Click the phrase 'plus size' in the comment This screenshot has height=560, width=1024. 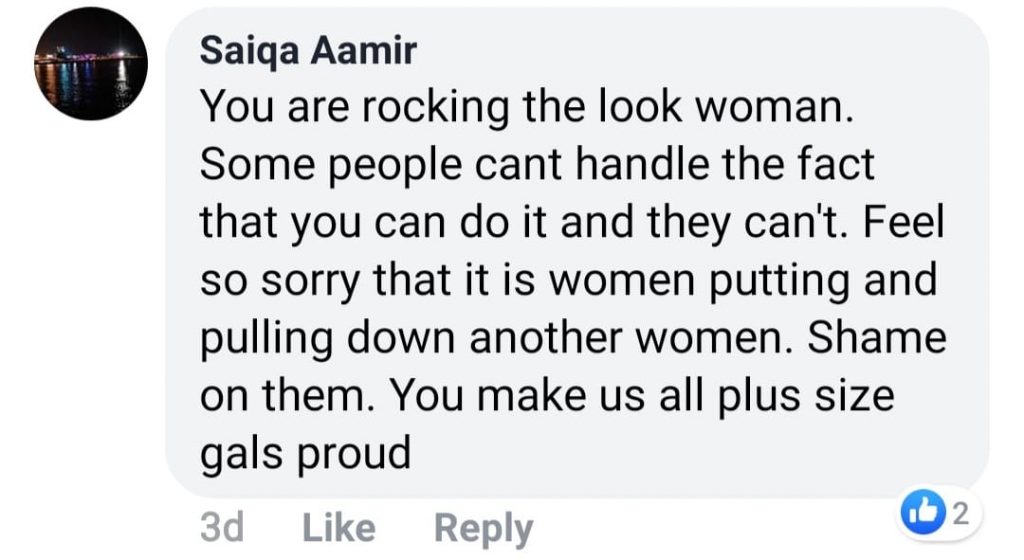pyautogui.click(x=806, y=396)
